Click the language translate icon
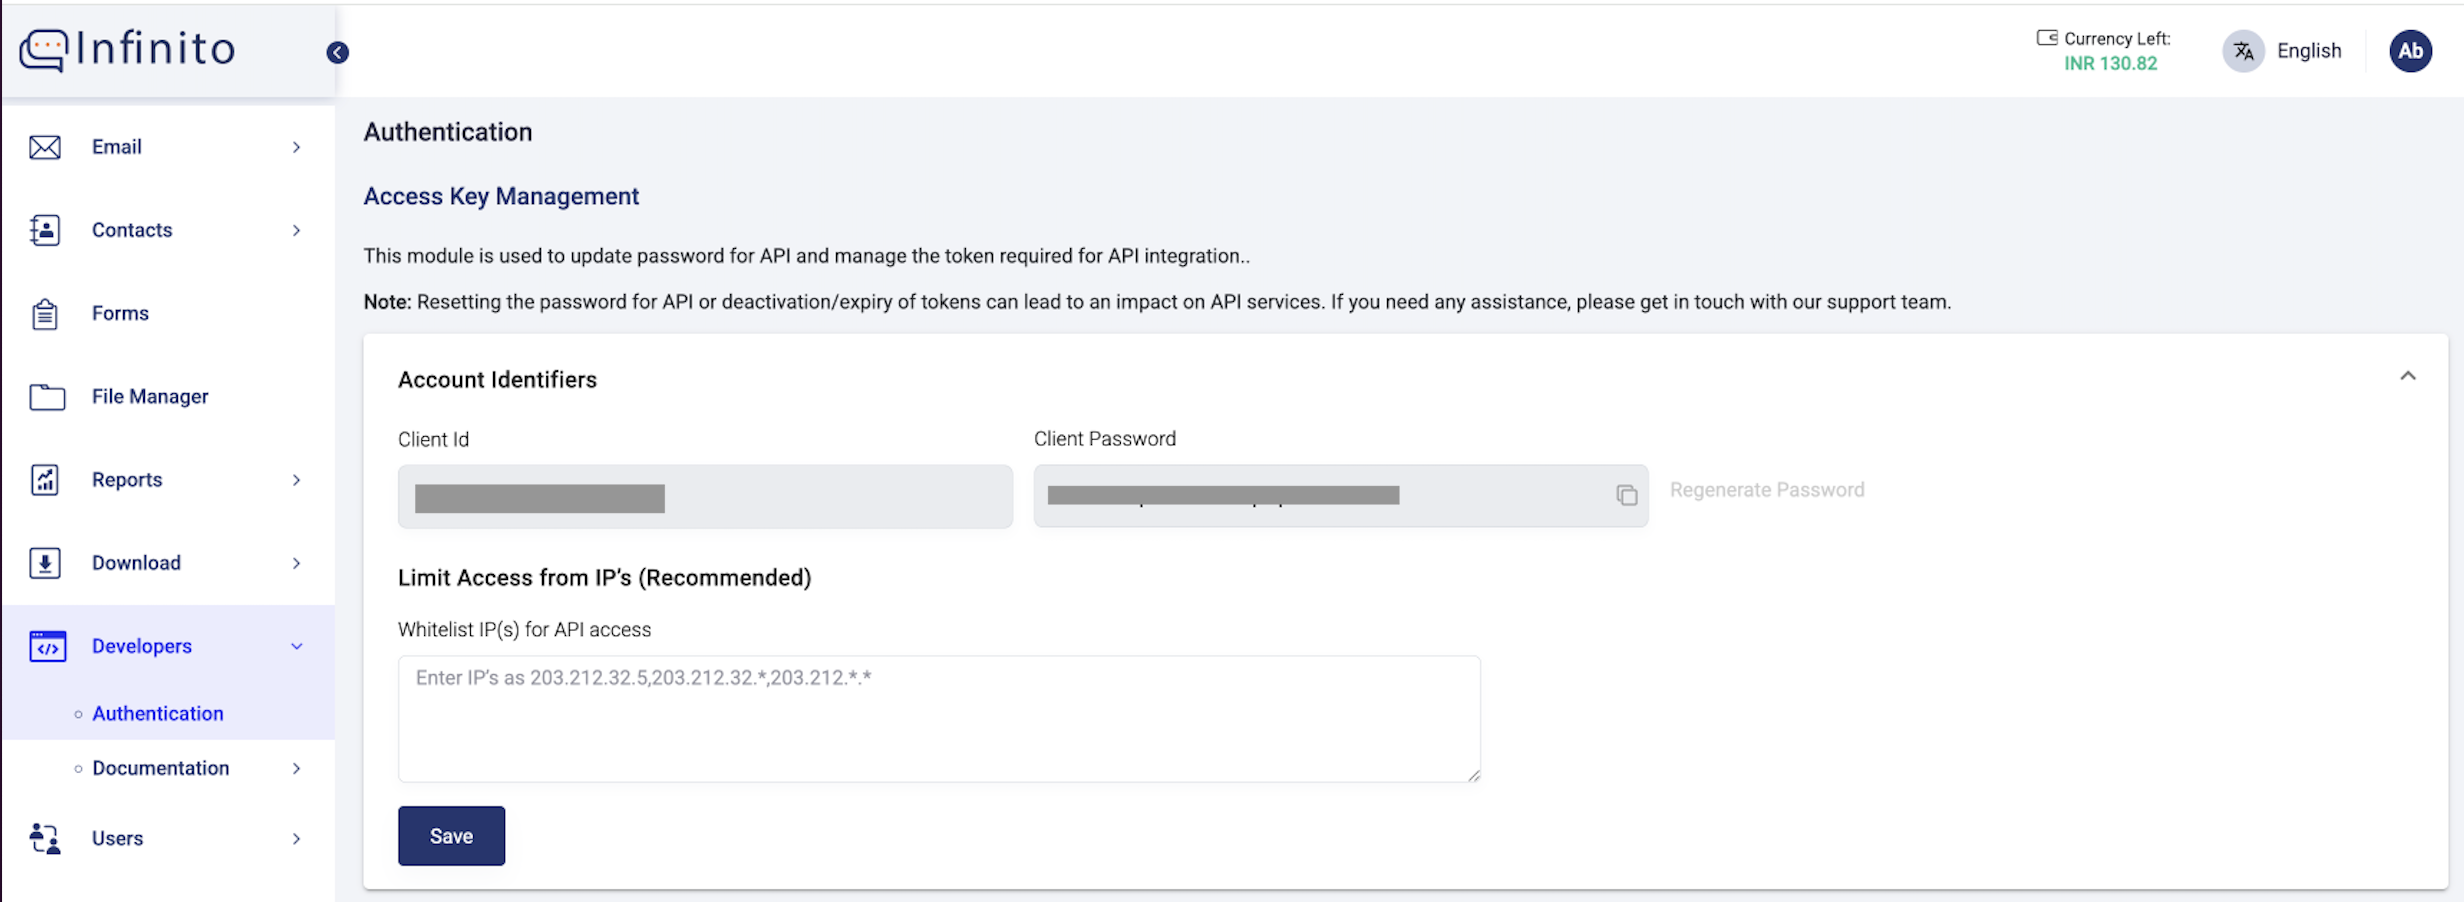The height and width of the screenshot is (902, 2464). 2243,51
